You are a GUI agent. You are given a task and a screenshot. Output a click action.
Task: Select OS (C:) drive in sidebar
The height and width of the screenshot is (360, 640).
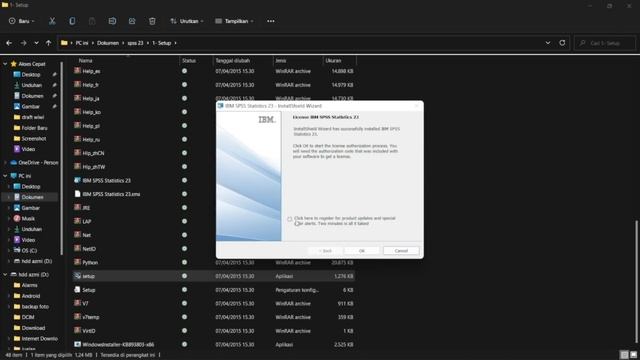(x=29, y=250)
